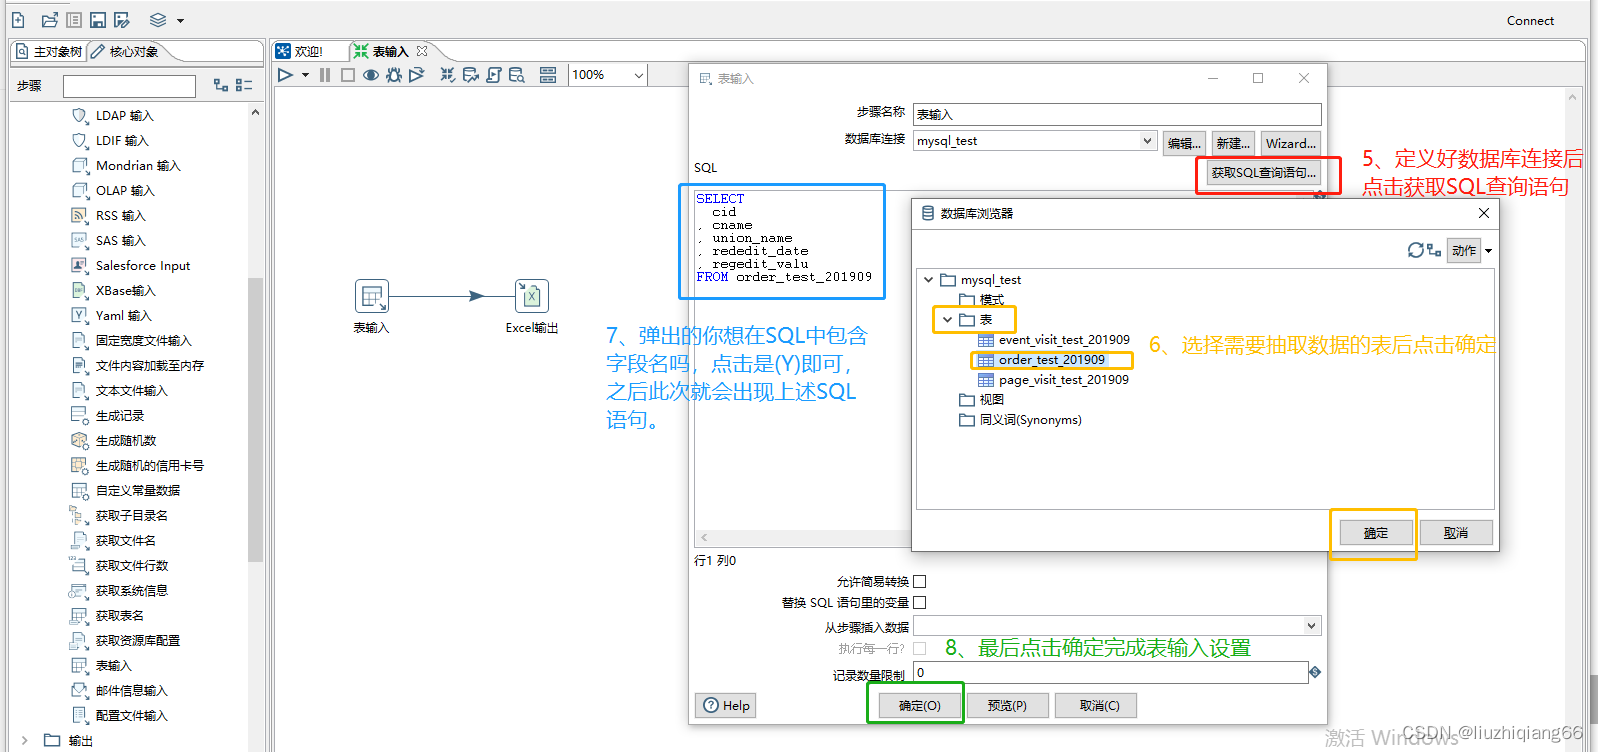Screen dimensions: 1598x752
Task: Click the refresh icon in database browser
Action: (1415, 250)
